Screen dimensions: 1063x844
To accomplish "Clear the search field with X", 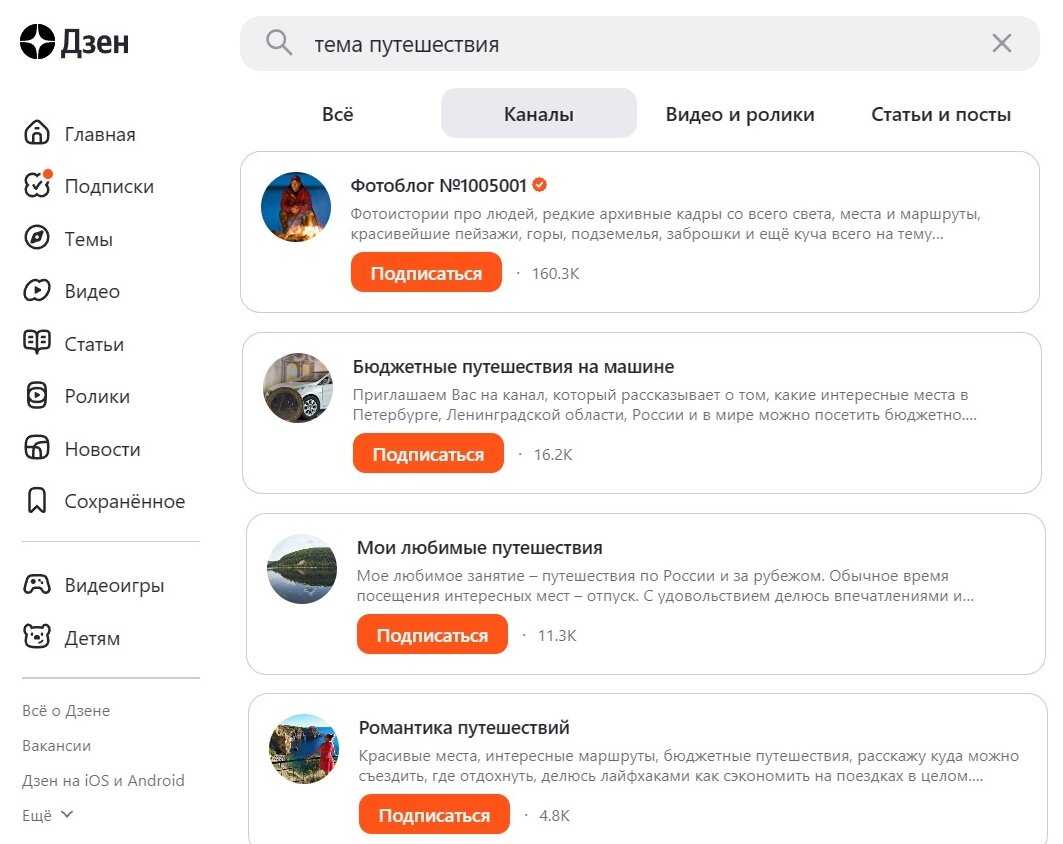I will (x=1001, y=43).
